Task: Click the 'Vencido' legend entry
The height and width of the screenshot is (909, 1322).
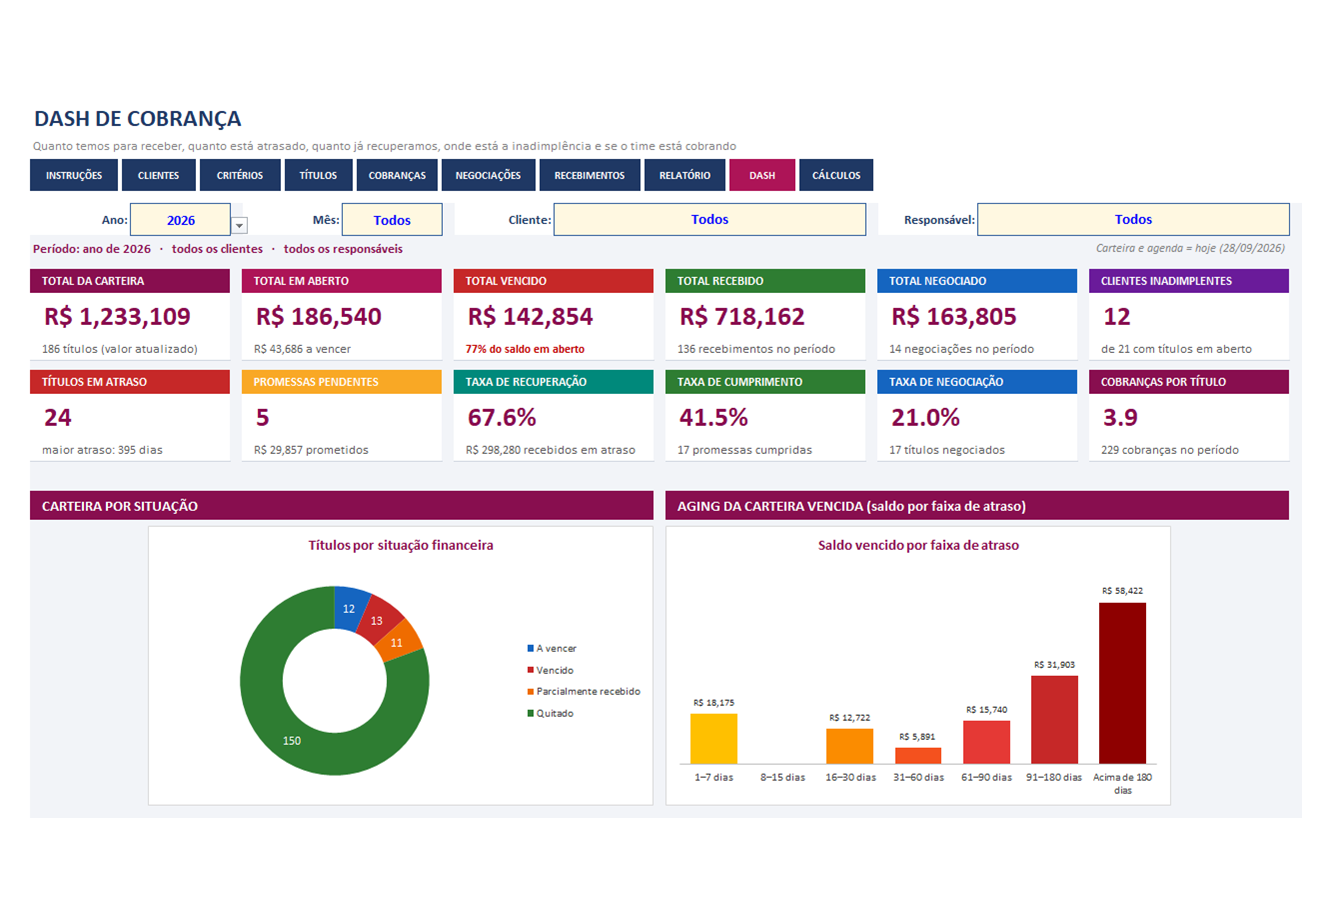Action: pos(550,670)
